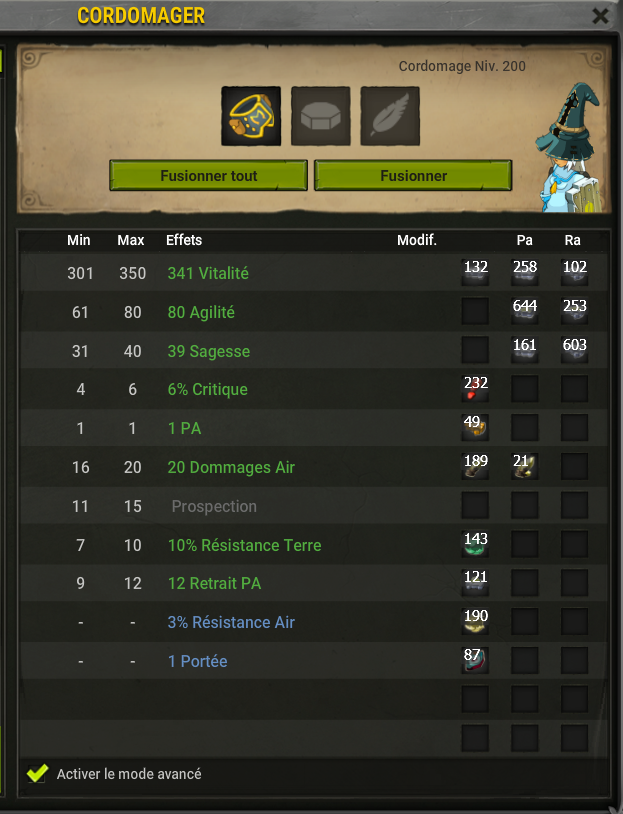
Task: Click the Cordomage wizard character portrait
Action: point(571,148)
